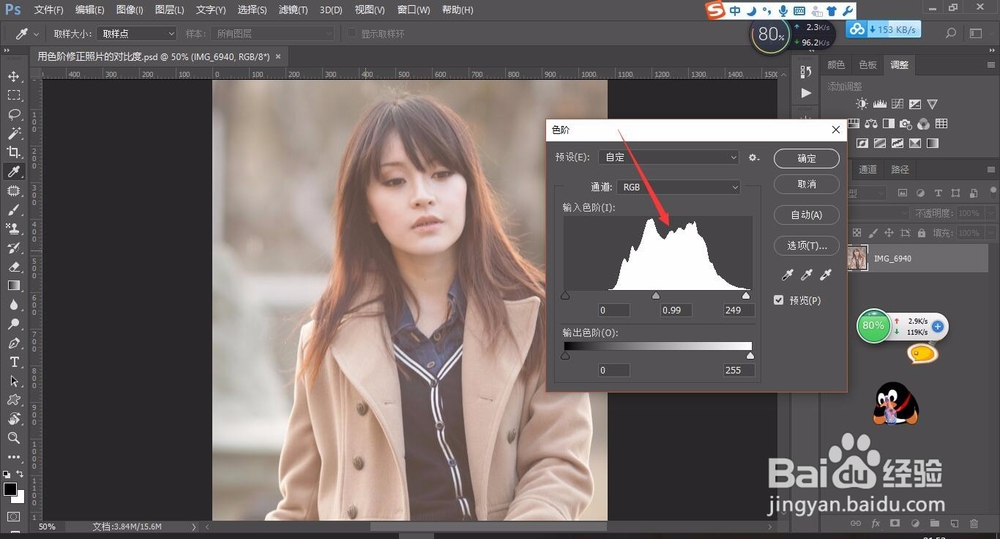The image size is (1000, 539).
Task: Toggle the 显示取样环 checkbox
Action: (x=351, y=33)
